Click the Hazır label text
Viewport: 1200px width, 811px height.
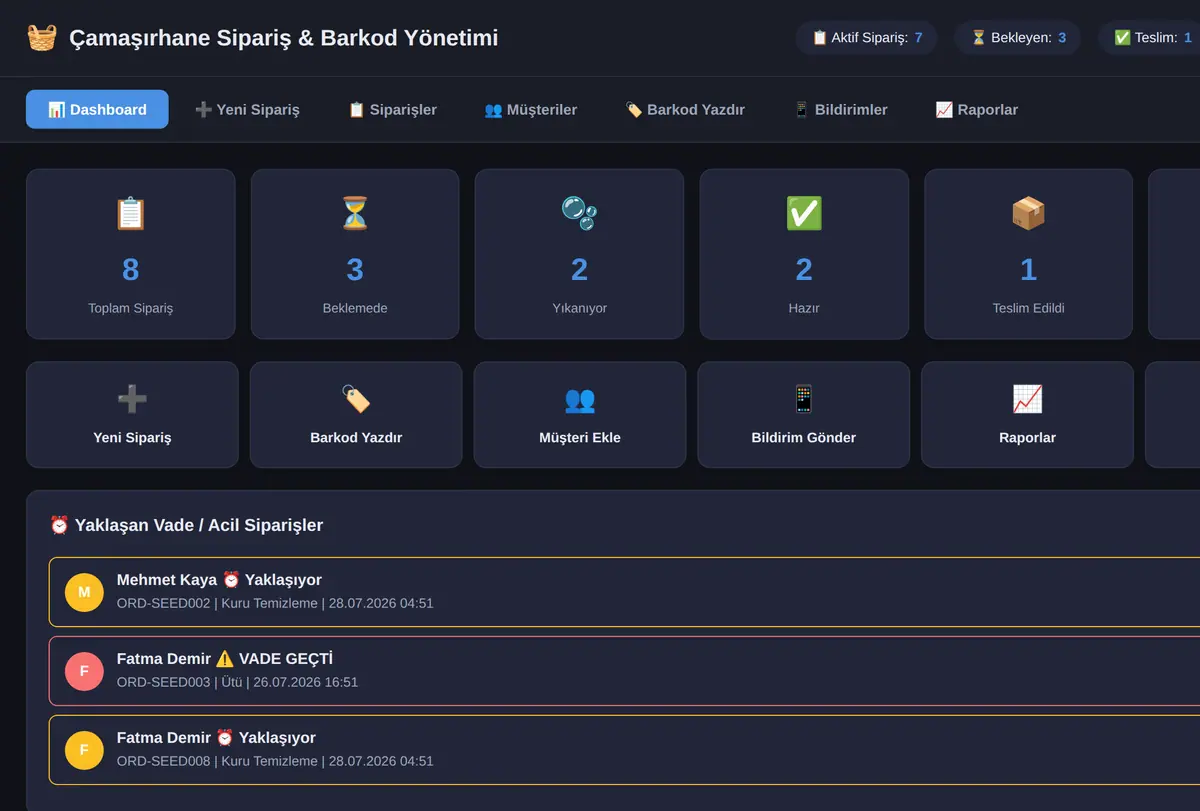point(804,308)
